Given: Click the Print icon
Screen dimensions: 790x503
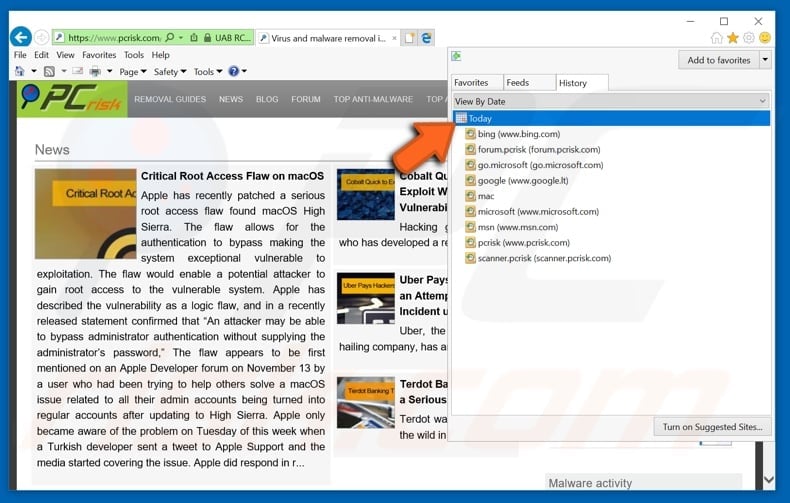Looking at the screenshot, I should click(95, 72).
